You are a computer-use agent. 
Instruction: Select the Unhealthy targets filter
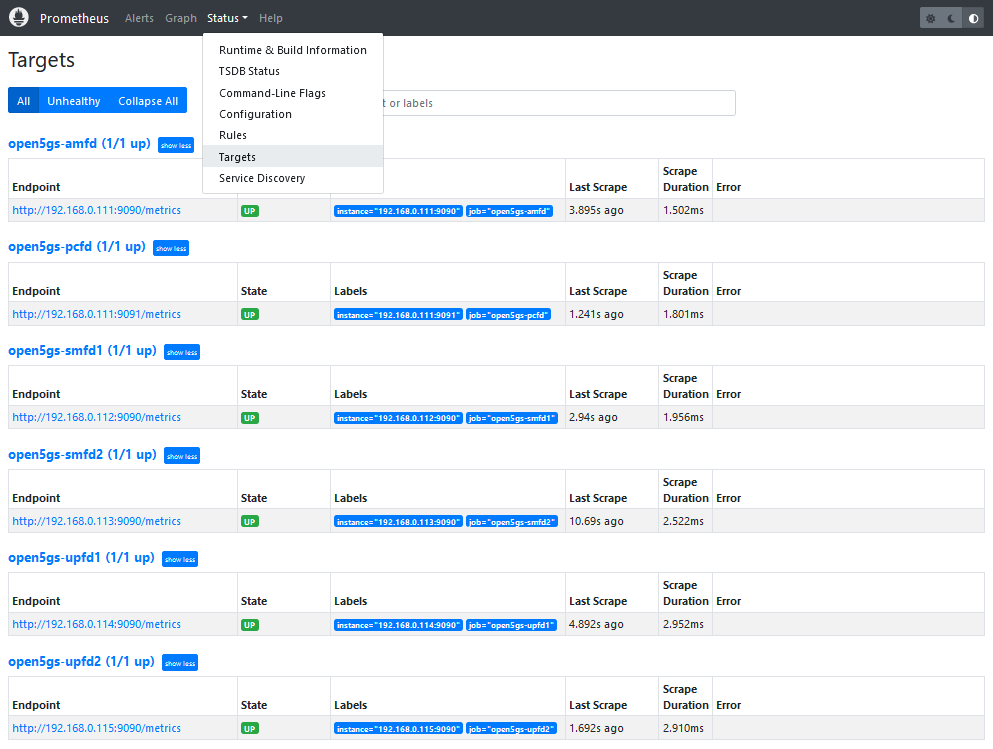pos(73,101)
